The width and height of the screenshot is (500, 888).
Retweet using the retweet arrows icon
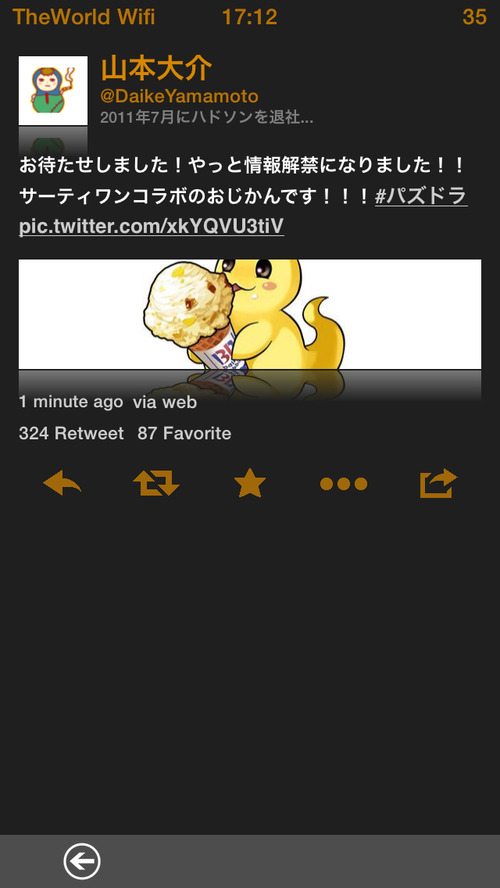click(156, 484)
